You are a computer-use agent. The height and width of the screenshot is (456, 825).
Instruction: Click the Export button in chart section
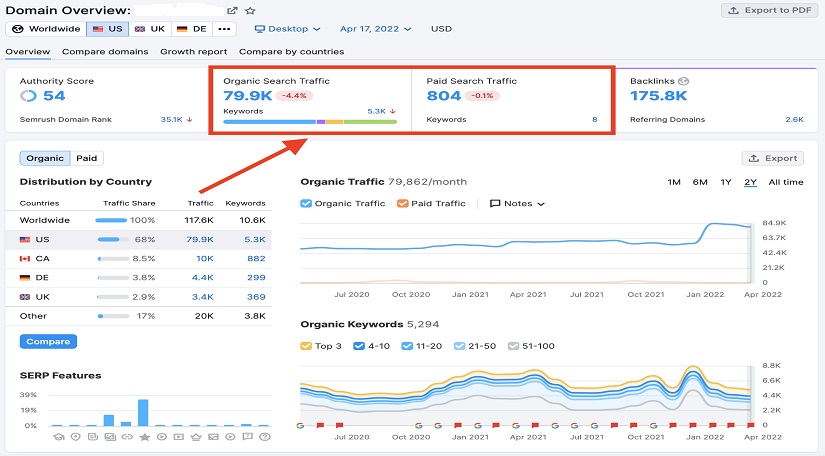tap(773, 158)
